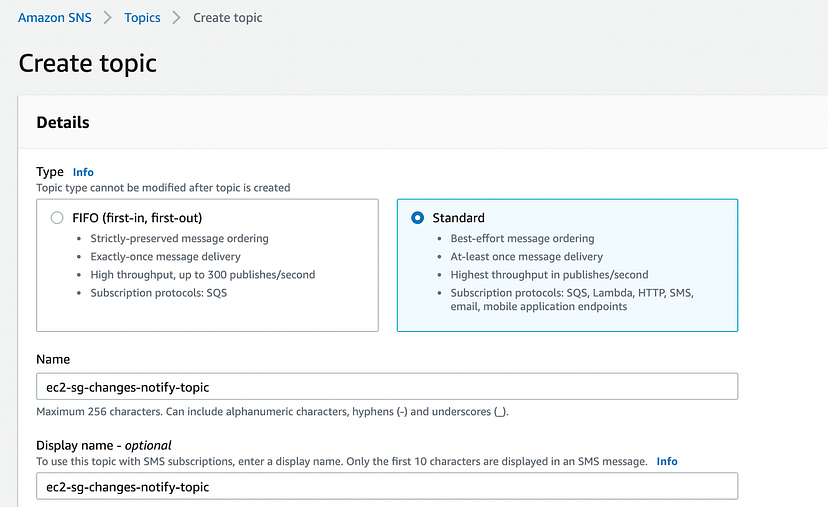Focus the Display name optional input field

coord(386,486)
